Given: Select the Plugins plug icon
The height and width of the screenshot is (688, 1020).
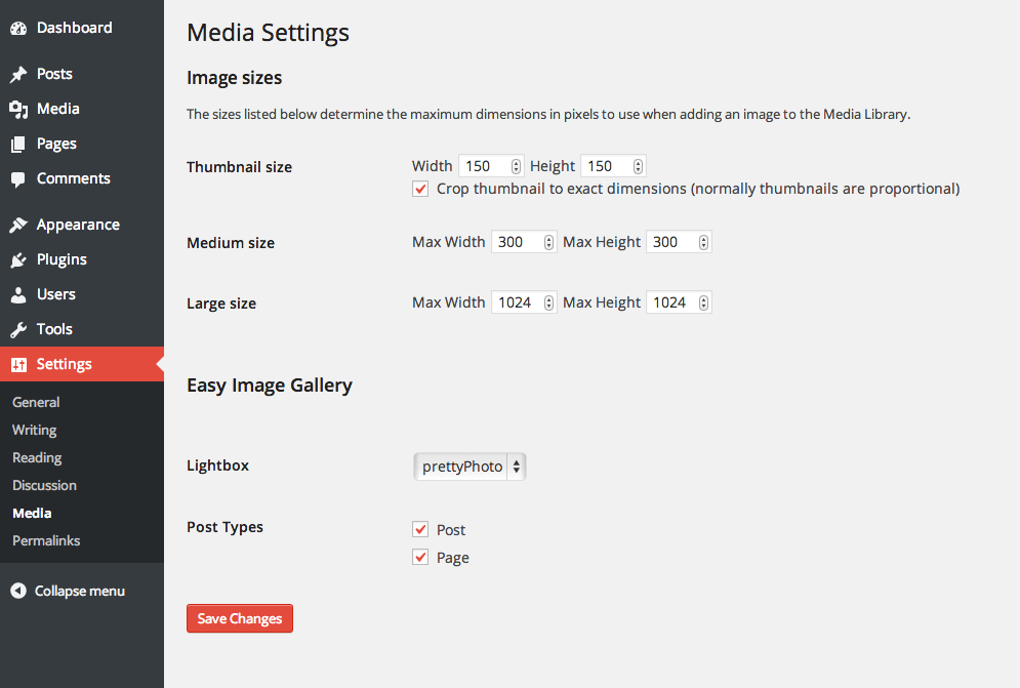Looking at the screenshot, I should click(x=17, y=259).
